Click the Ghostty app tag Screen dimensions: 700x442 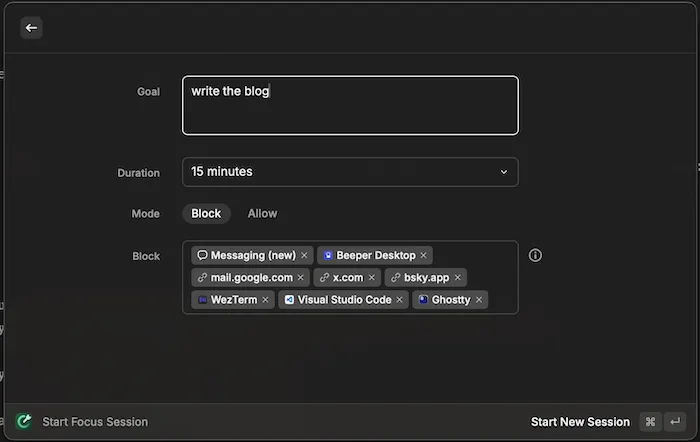(444, 299)
